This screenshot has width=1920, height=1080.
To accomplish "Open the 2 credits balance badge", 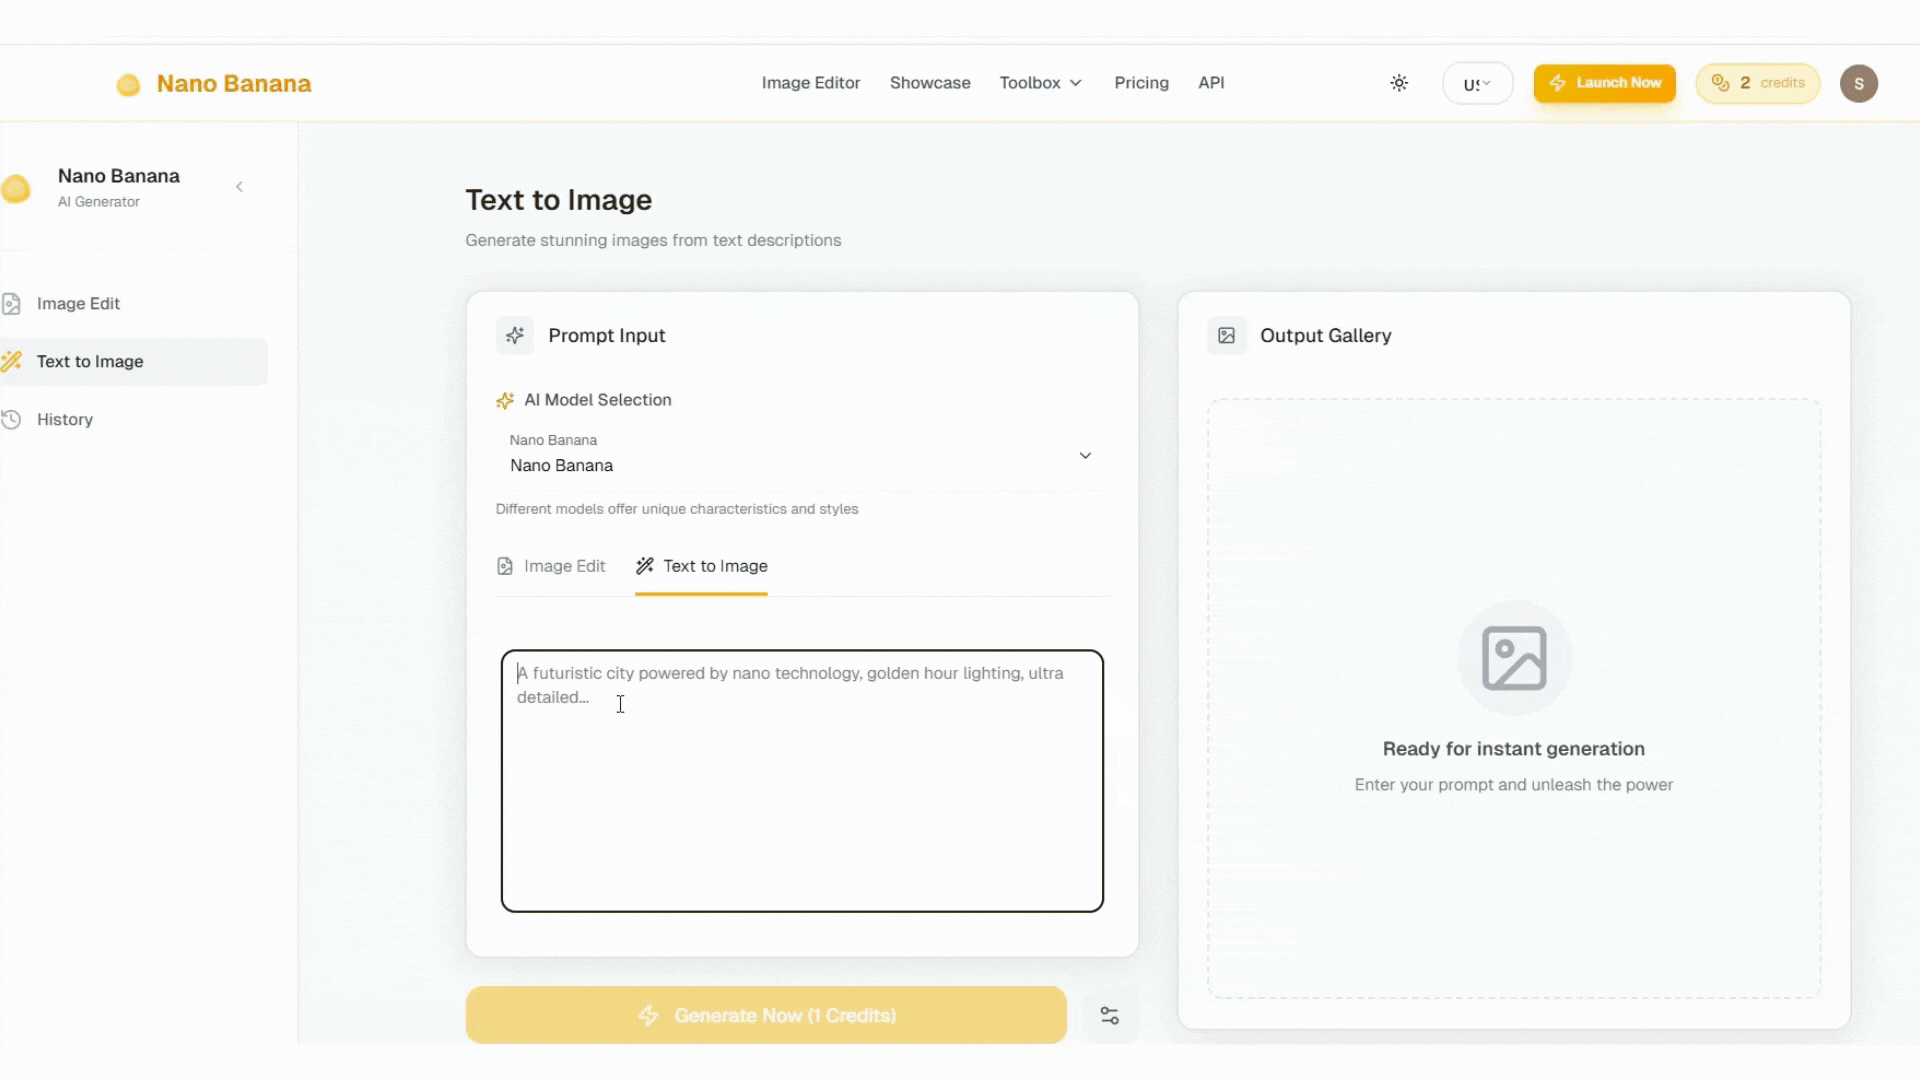I will (x=1757, y=83).
